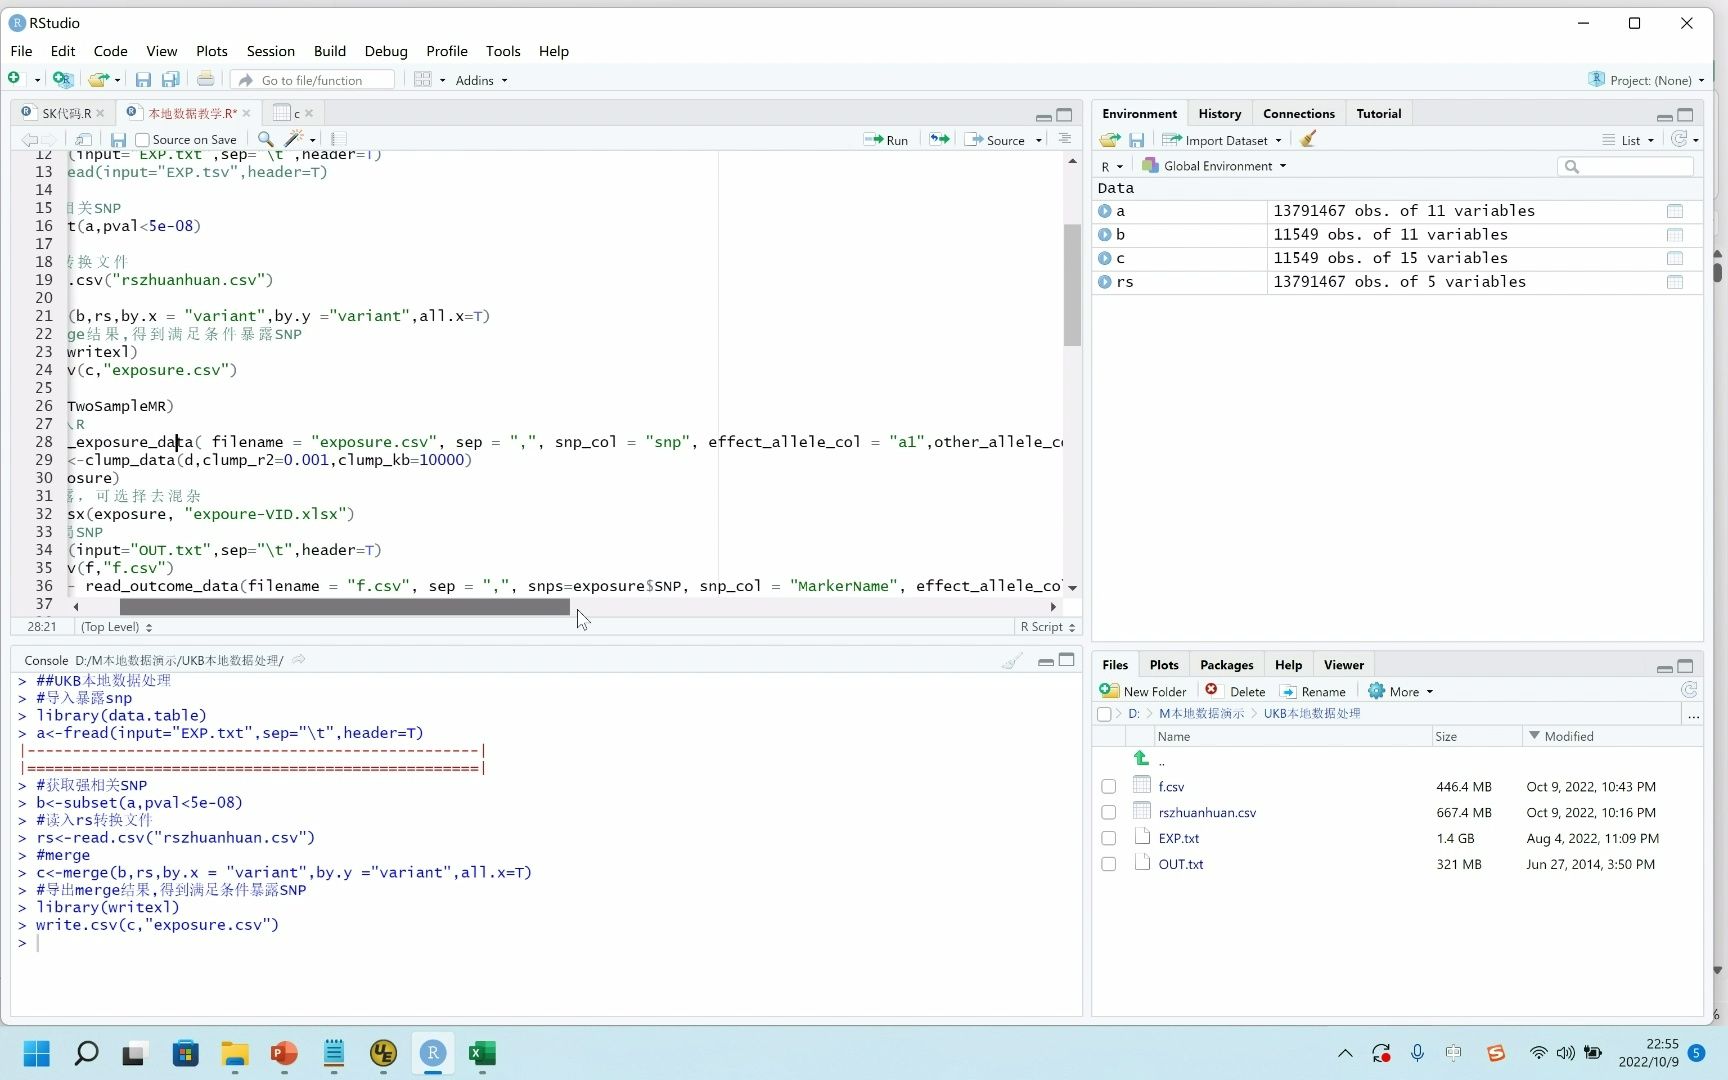Image resolution: width=1728 pixels, height=1080 pixels.
Task: Click the save workspace icon in Environment pane
Action: [x=1137, y=140]
